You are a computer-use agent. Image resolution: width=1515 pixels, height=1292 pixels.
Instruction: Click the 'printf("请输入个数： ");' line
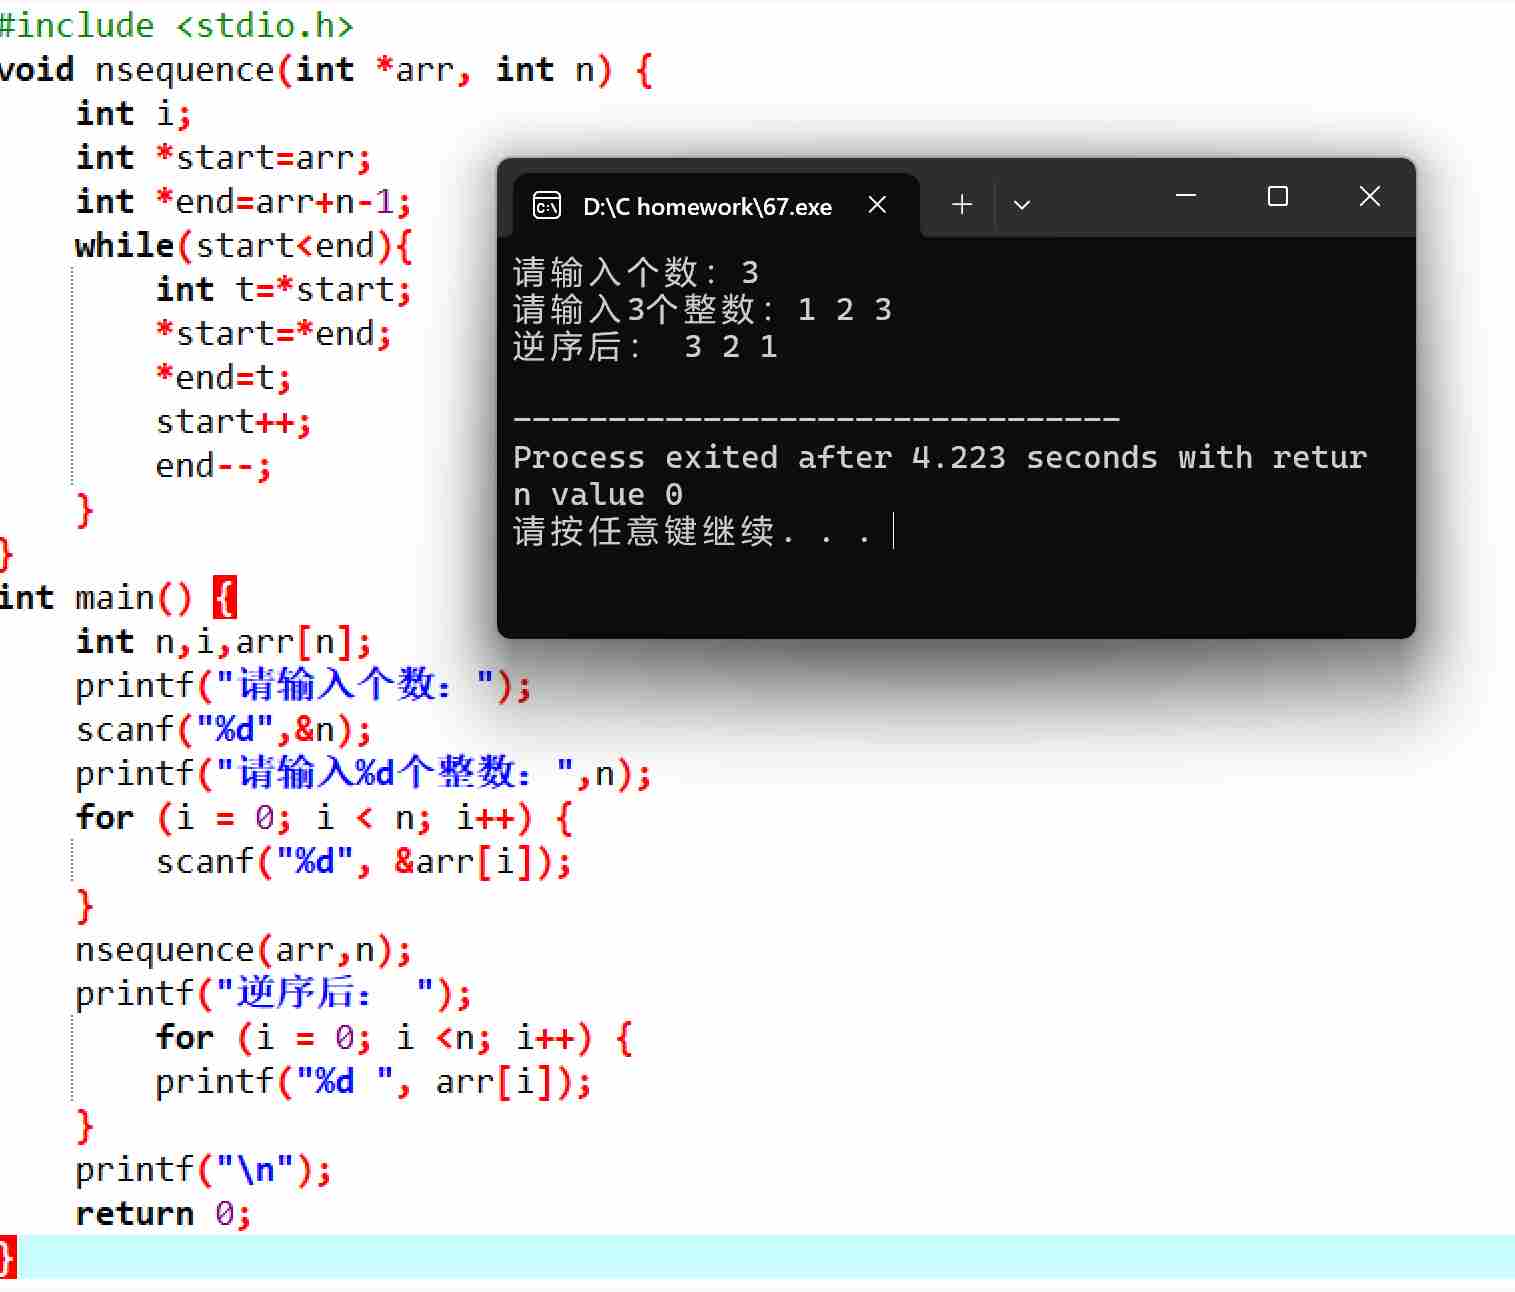(x=303, y=685)
